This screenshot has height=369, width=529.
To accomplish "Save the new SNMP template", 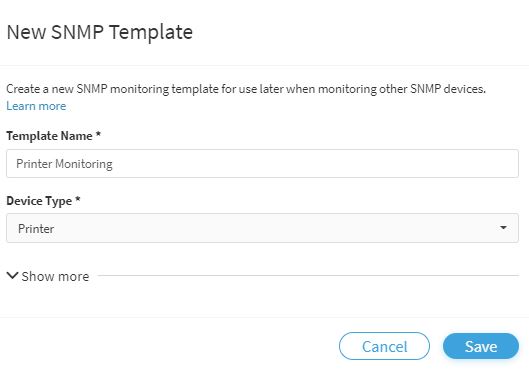I will click(480, 346).
